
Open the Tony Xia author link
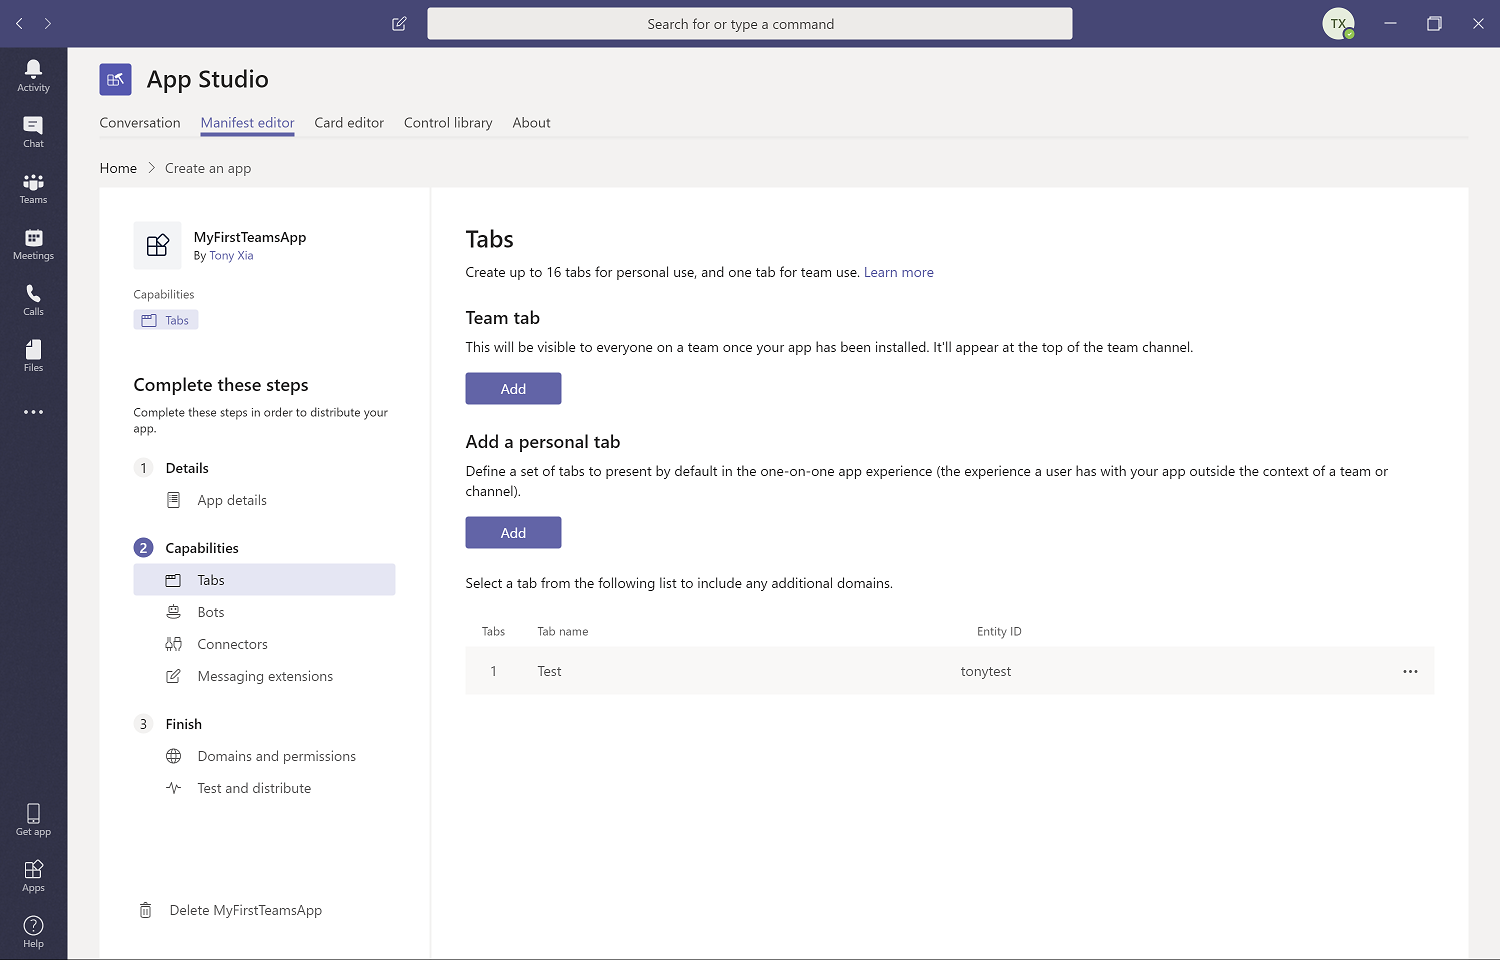coord(231,256)
